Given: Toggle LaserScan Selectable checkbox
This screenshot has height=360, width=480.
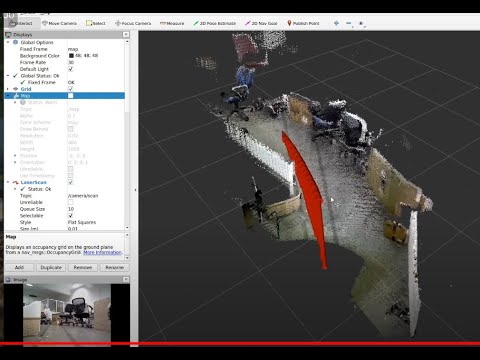Looking at the screenshot, I should click(71, 216).
